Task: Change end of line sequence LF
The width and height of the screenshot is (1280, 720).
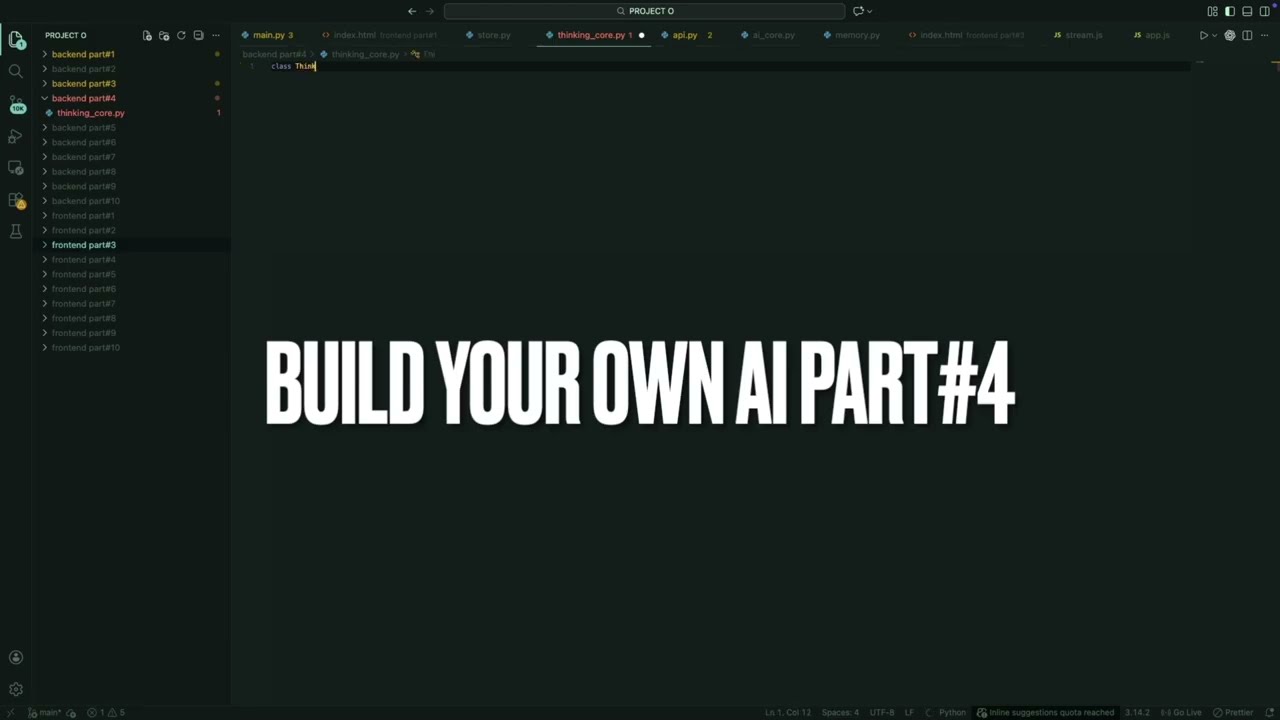Action: coord(910,712)
